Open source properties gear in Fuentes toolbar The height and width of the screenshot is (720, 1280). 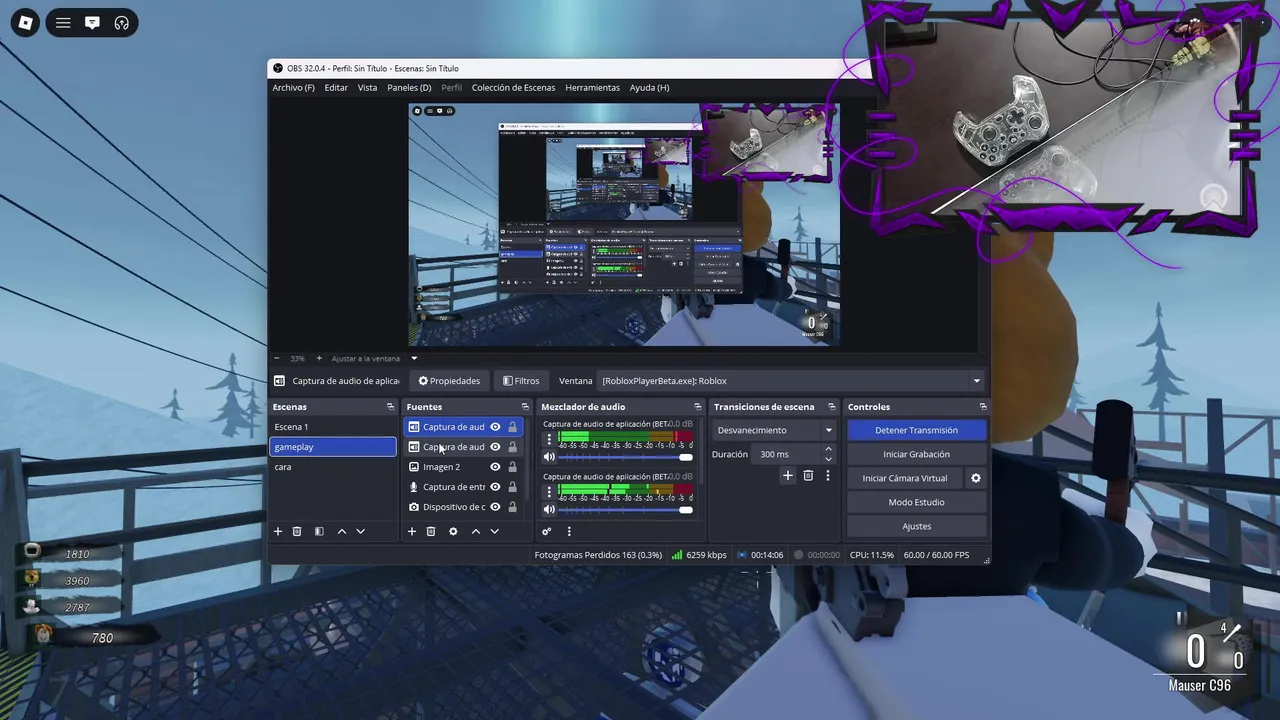pyautogui.click(x=453, y=531)
